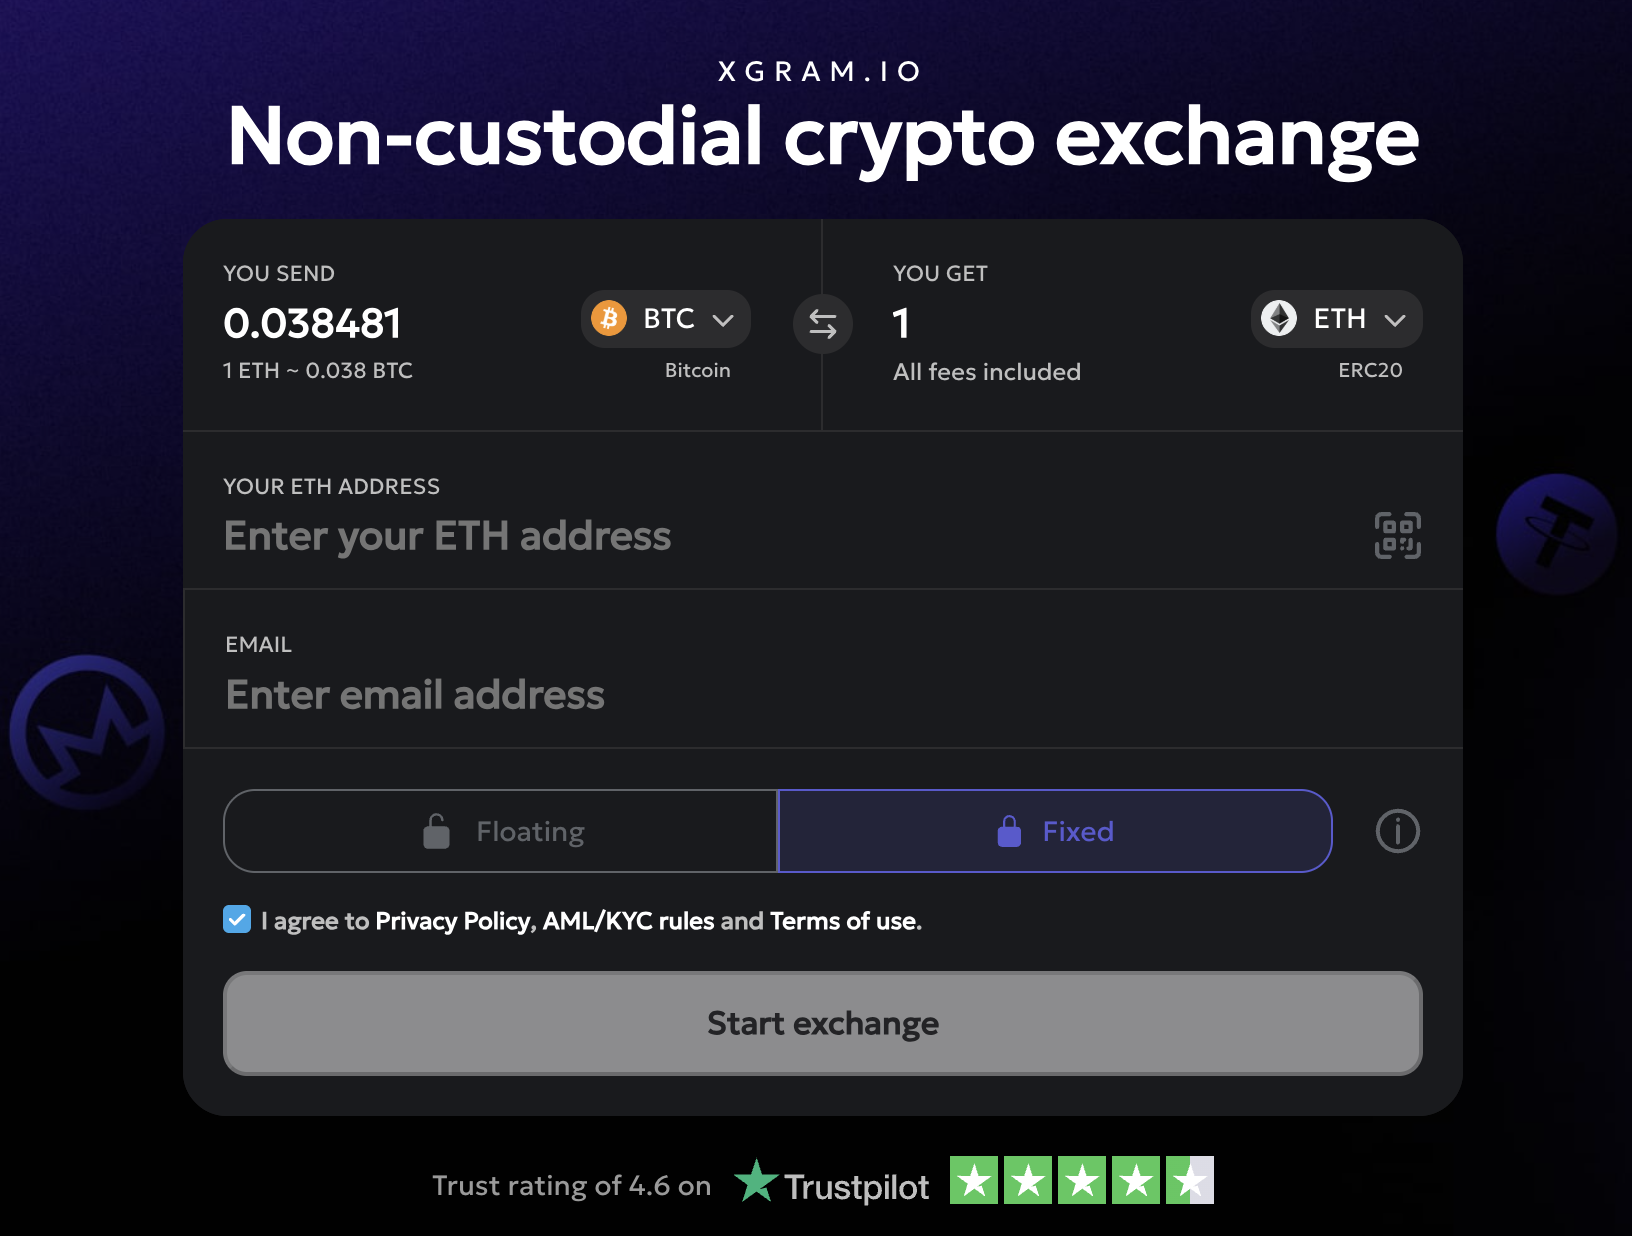
Task: Click the green Trustpilot star logo
Action: pyautogui.click(x=756, y=1182)
